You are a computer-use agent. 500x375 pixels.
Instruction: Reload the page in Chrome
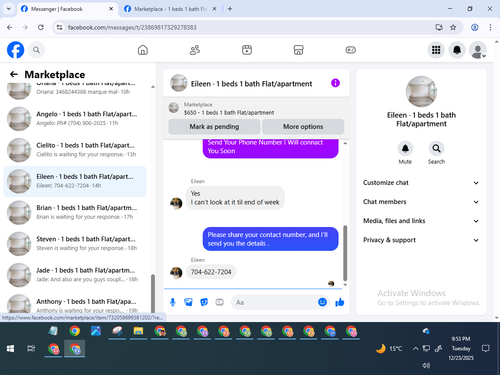point(41,27)
